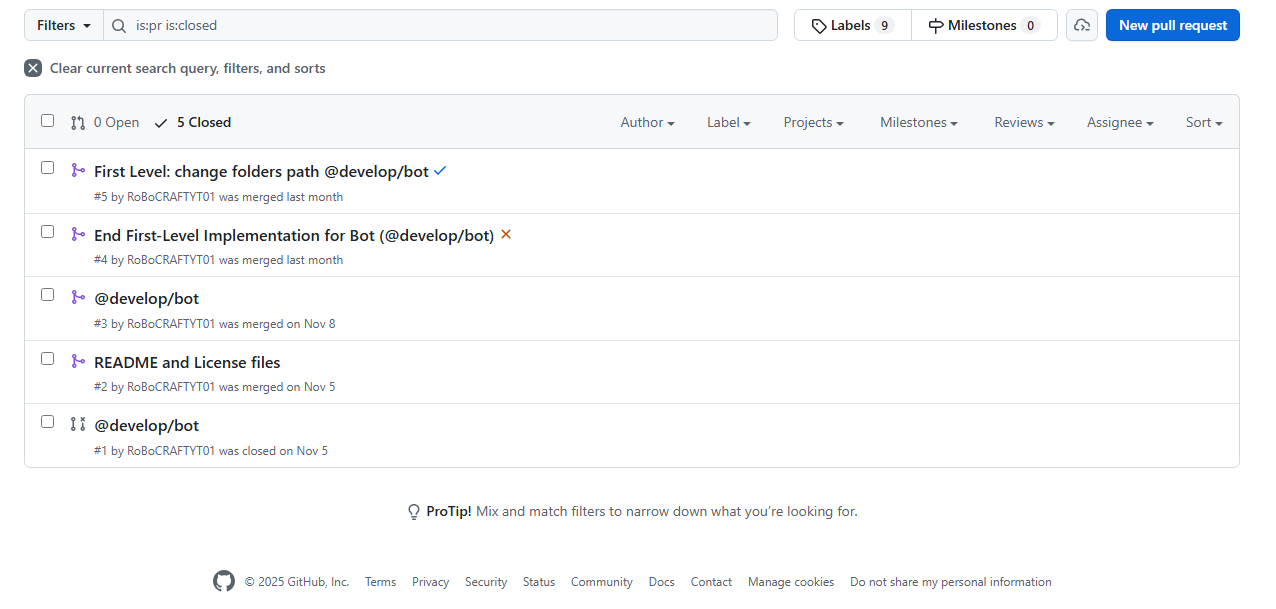Click the closed pull request icon on PR #1
Image resolution: width=1276 pixels, height=609 pixels.
click(78, 424)
